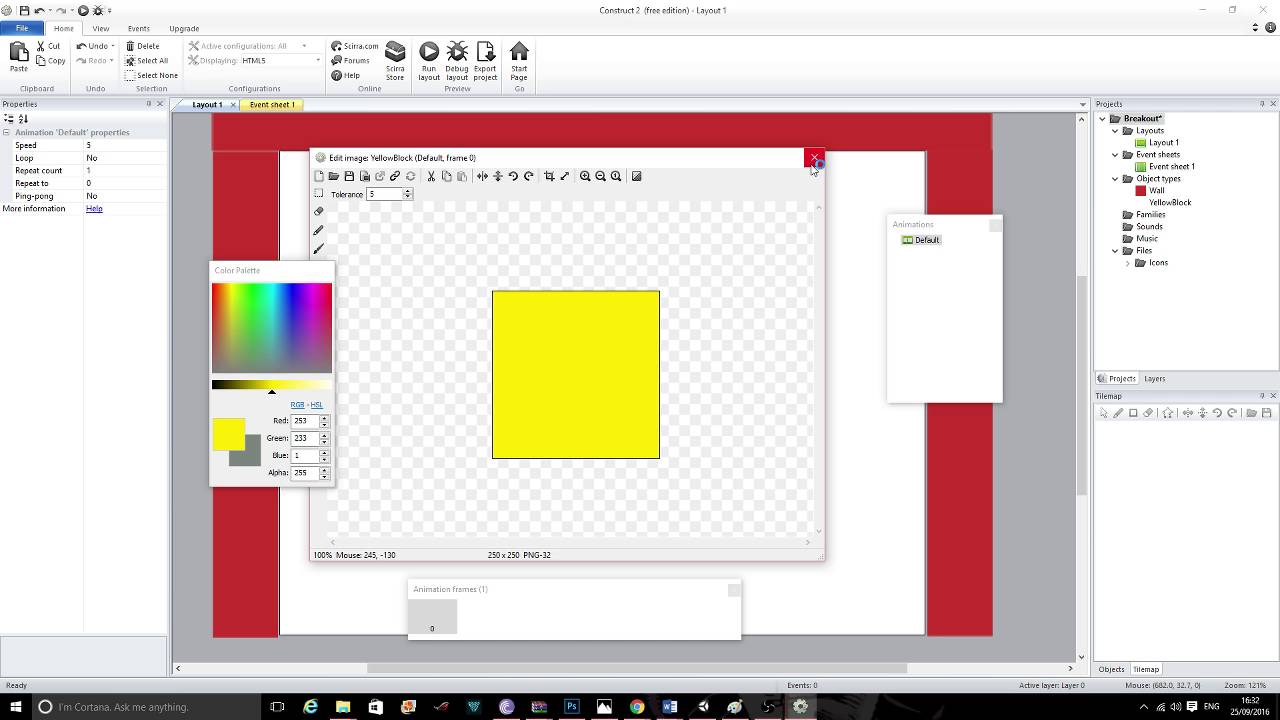Select the Eraser tool in image editor
The image size is (1280, 720).
tap(319, 211)
